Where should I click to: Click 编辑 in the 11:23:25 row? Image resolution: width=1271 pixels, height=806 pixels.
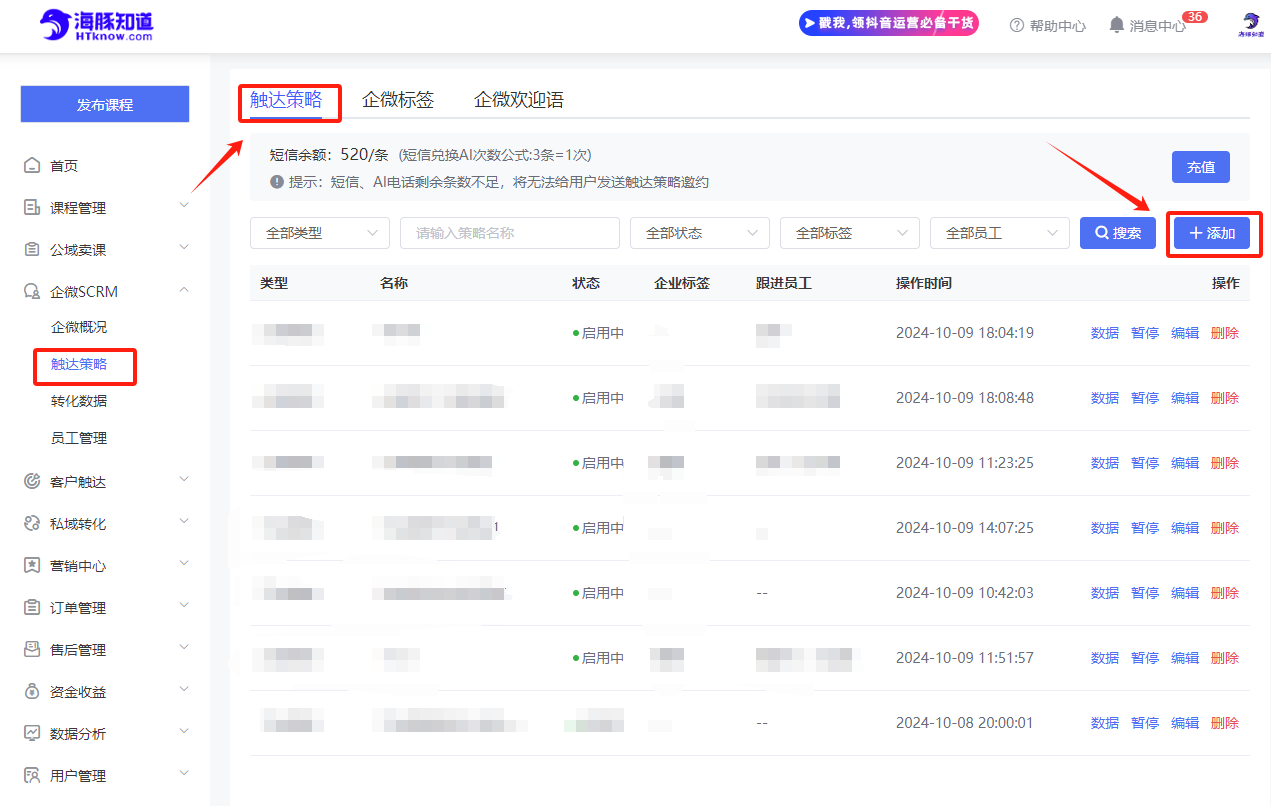click(x=1185, y=463)
